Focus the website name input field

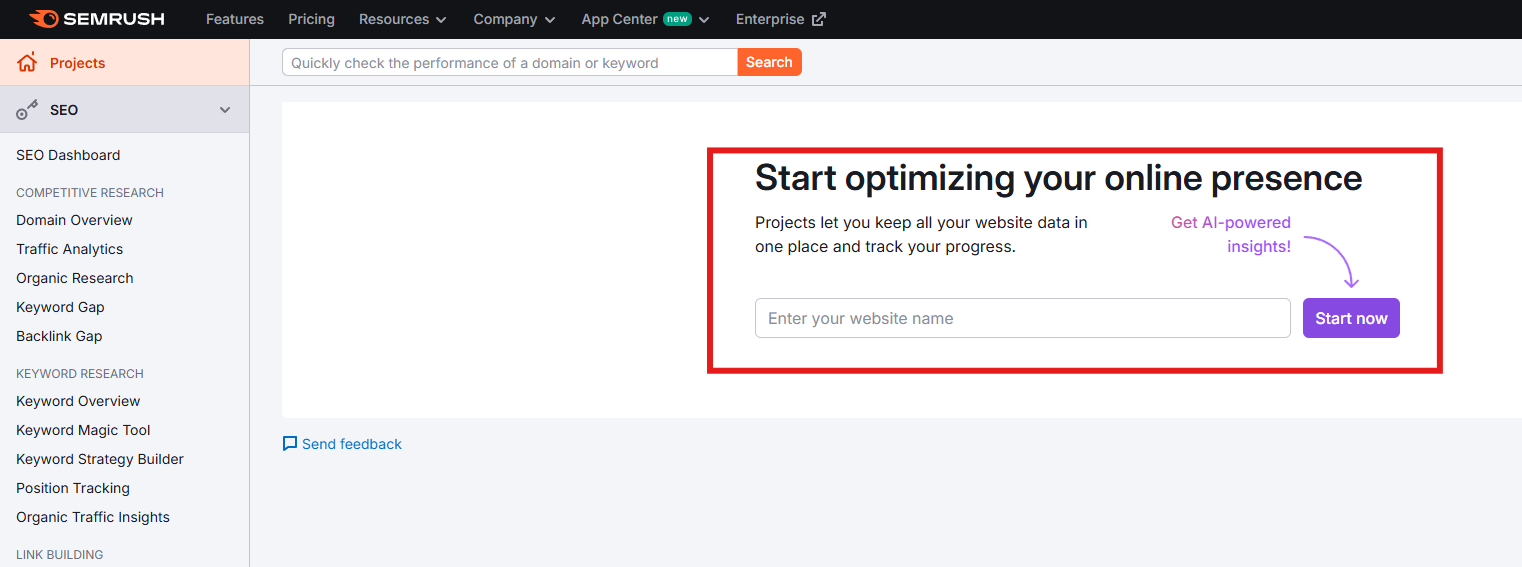click(x=1023, y=318)
